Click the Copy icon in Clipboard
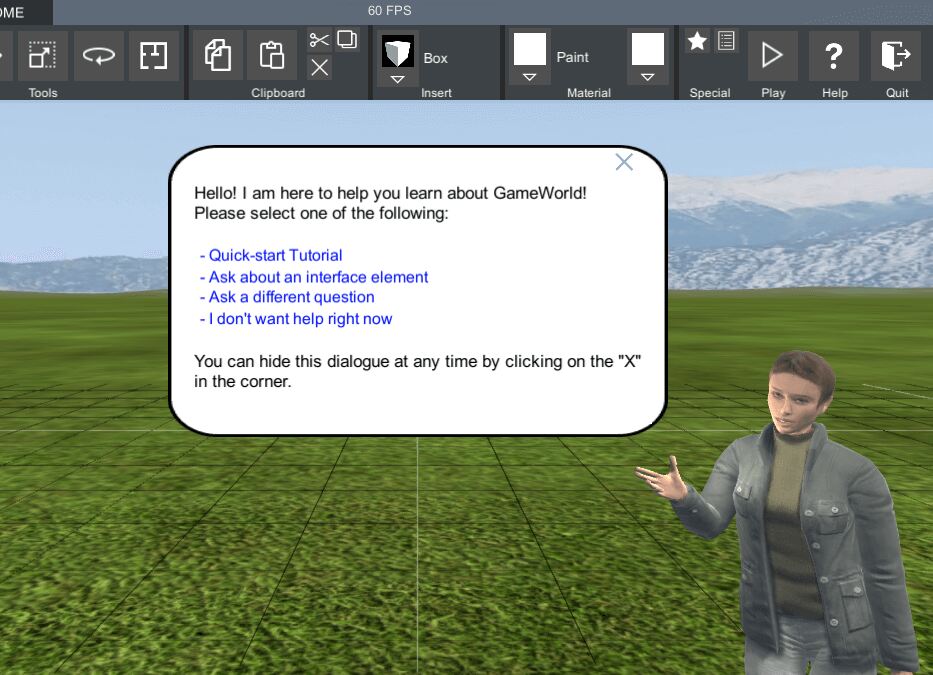This screenshot has width=933, height=675. pos(218,55)
